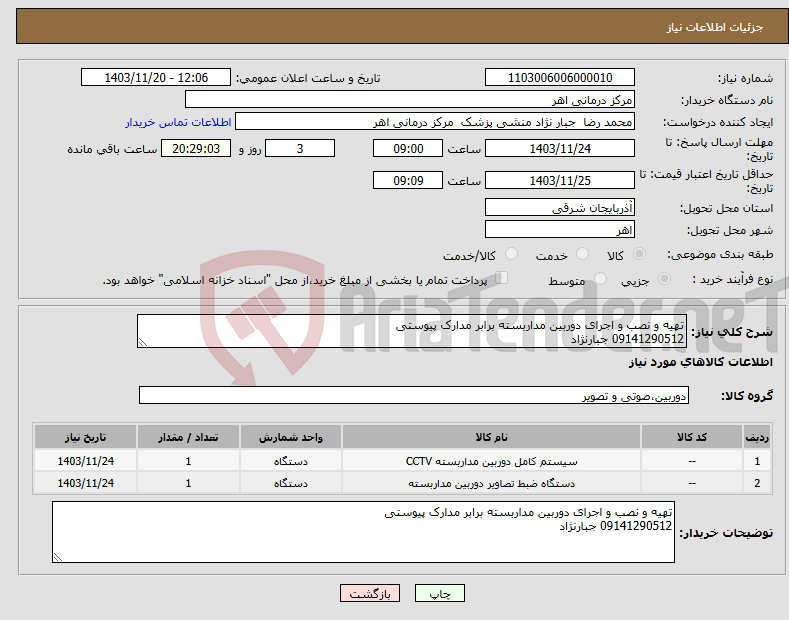Click the تعداد / مقدار column header
789x620 pixels.
(x=188, y=437)
